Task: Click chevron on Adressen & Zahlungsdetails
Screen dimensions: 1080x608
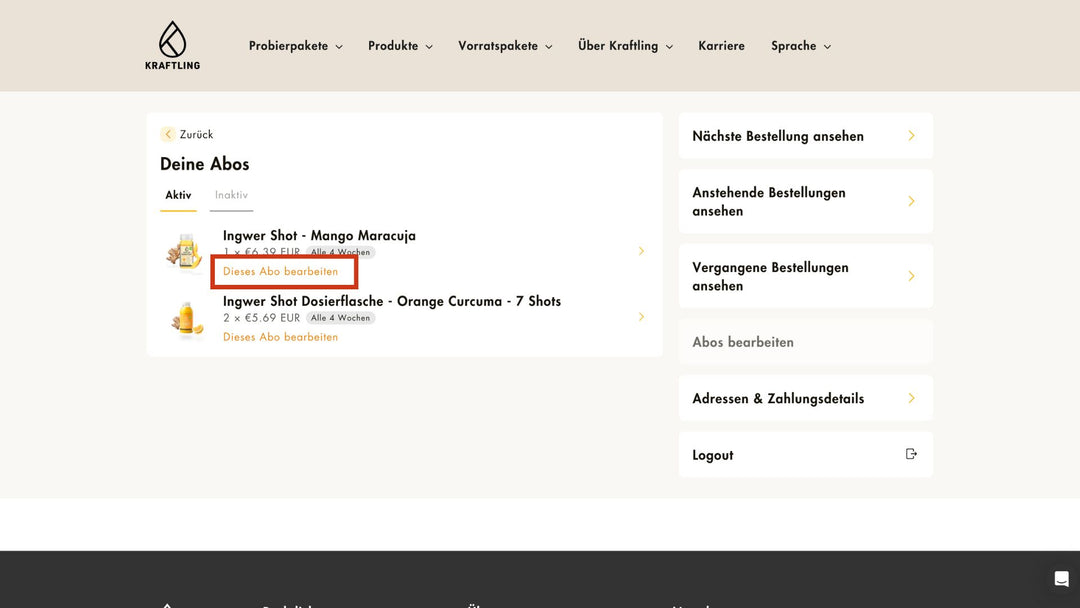Action: tap(911, 398)
